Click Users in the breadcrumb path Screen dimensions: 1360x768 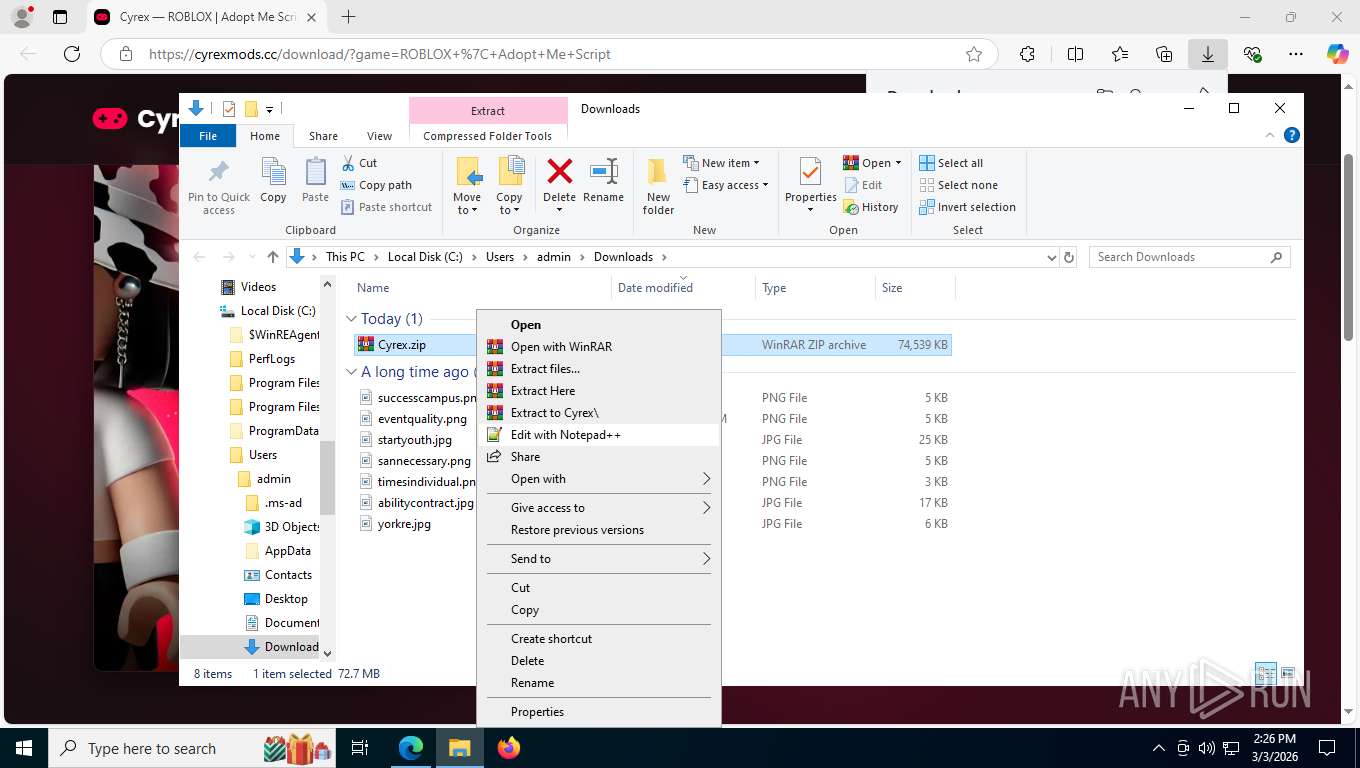tap(500, 257)
